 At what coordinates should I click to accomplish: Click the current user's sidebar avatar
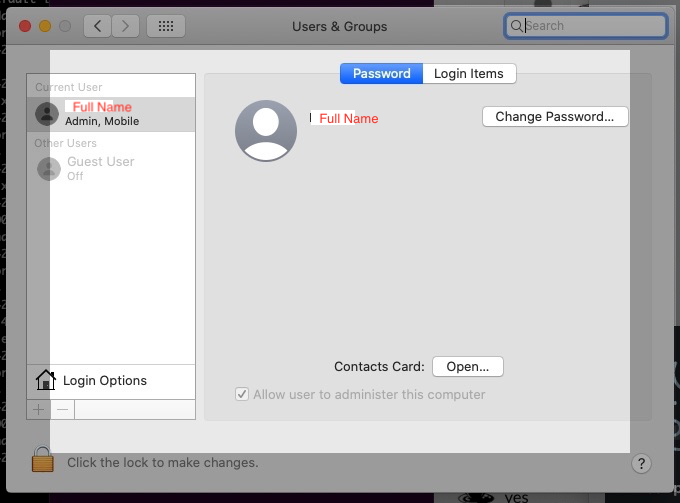coord(47,114)
